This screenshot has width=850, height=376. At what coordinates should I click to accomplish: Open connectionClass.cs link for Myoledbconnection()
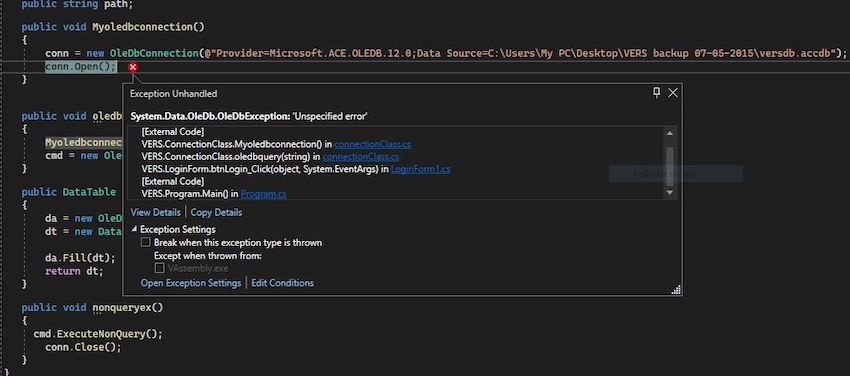372,144
